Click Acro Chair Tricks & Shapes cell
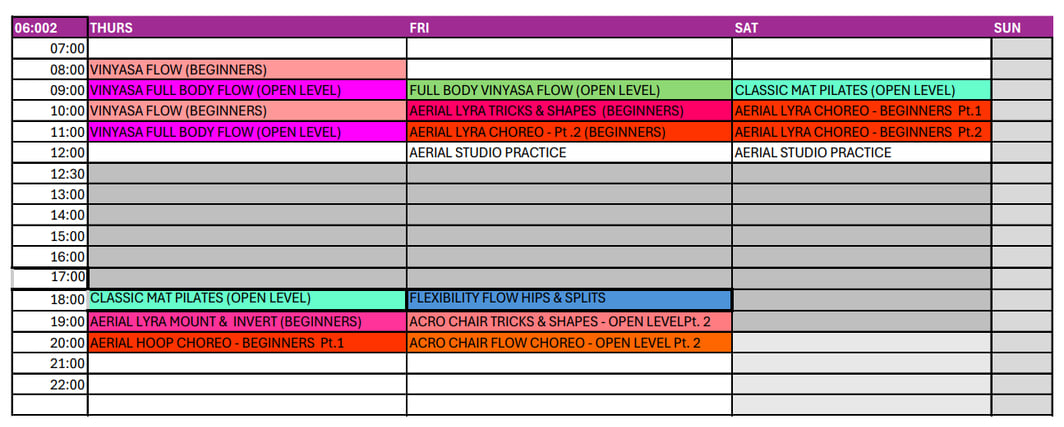1064x427 pixels. pyautogui.click(x=569, y=322)
